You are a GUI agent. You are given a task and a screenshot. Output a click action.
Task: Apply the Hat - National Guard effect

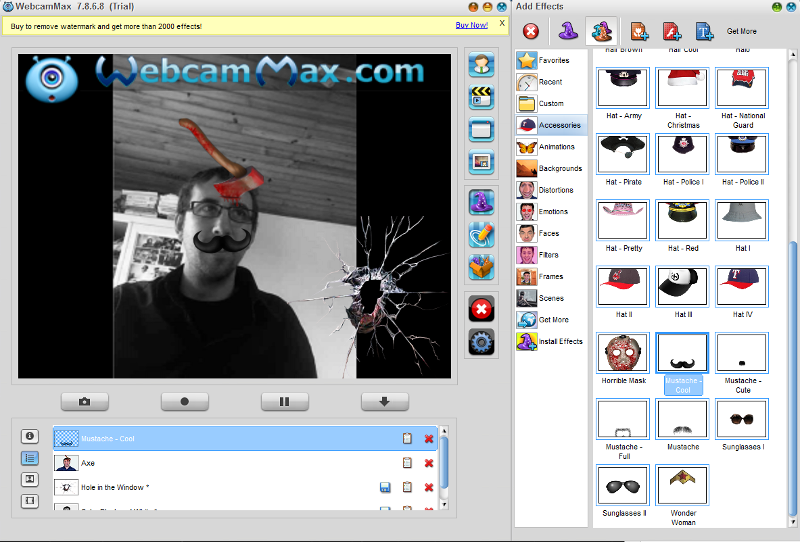point(742,88)
